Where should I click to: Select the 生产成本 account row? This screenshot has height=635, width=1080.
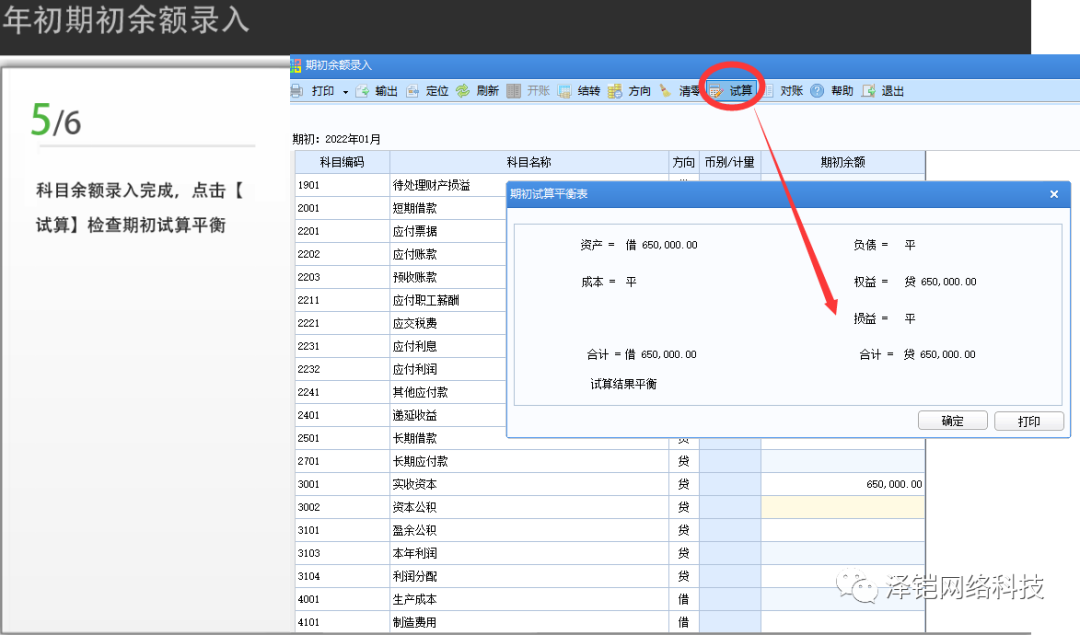click(x=529, y=599)
